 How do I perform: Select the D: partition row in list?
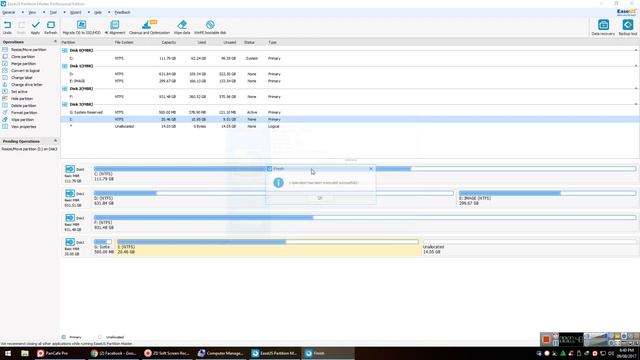tap(350, 74)
